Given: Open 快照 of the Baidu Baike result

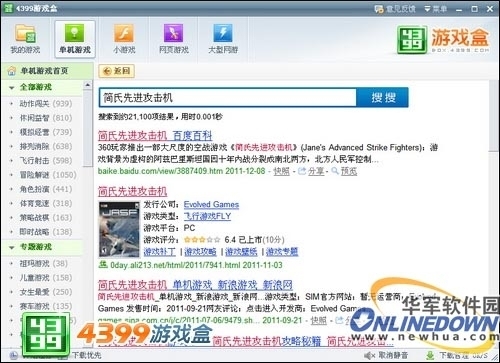Looking at the screenshot, I should coord(281,171).
